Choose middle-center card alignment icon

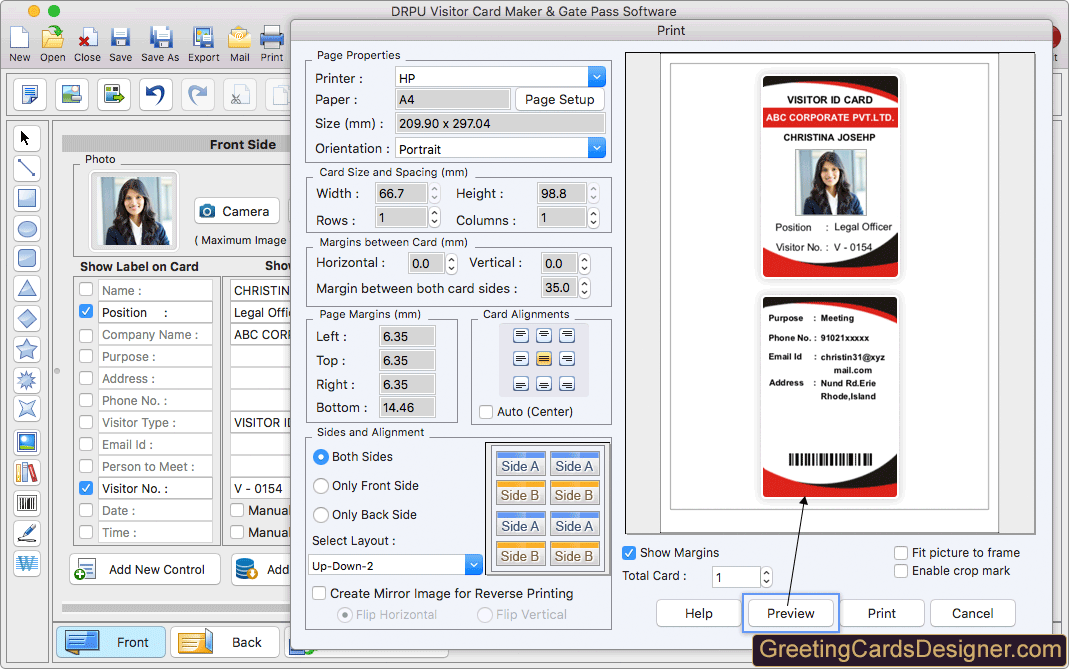(543, 359)
